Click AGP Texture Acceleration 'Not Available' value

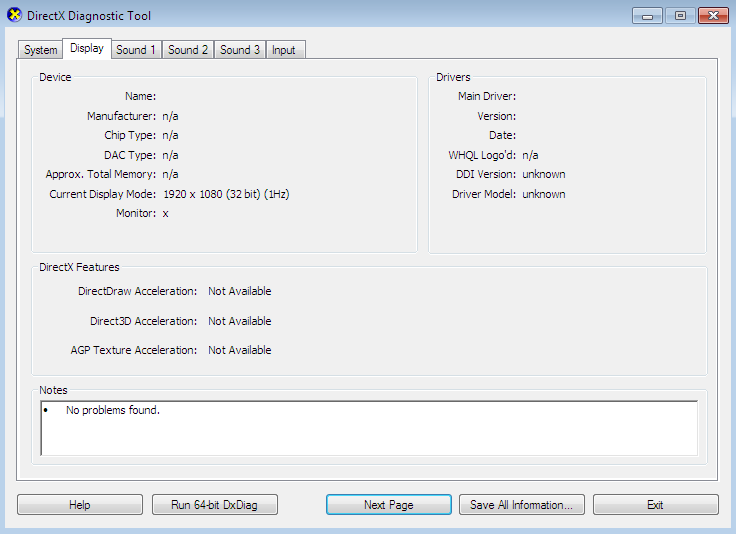(240, 351)
